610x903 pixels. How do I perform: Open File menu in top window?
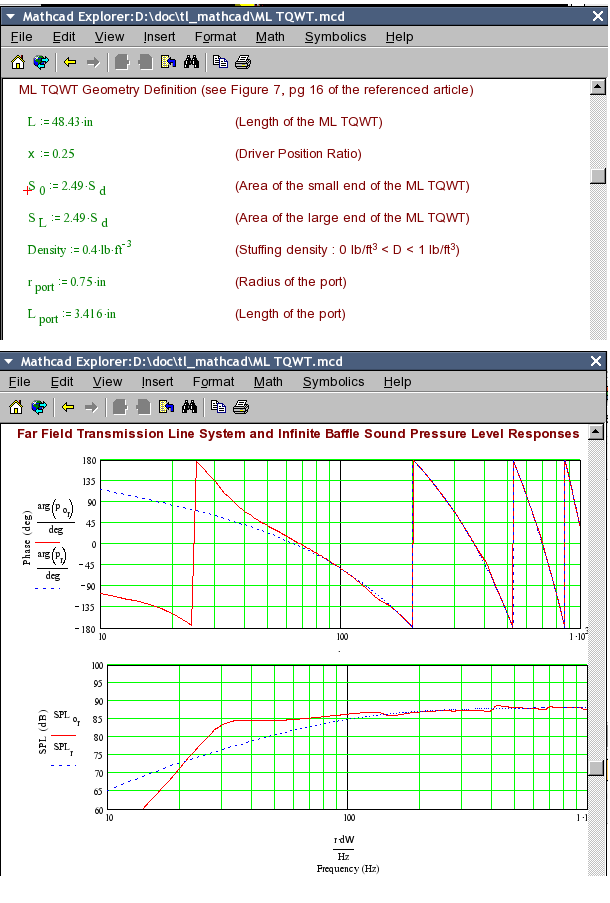point(21,37)
